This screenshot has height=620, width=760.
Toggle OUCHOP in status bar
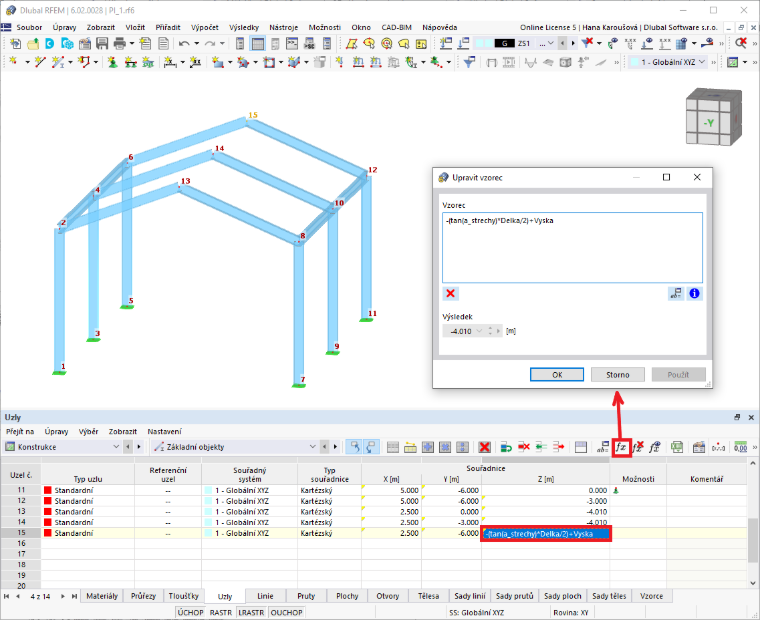click(286, 613)
